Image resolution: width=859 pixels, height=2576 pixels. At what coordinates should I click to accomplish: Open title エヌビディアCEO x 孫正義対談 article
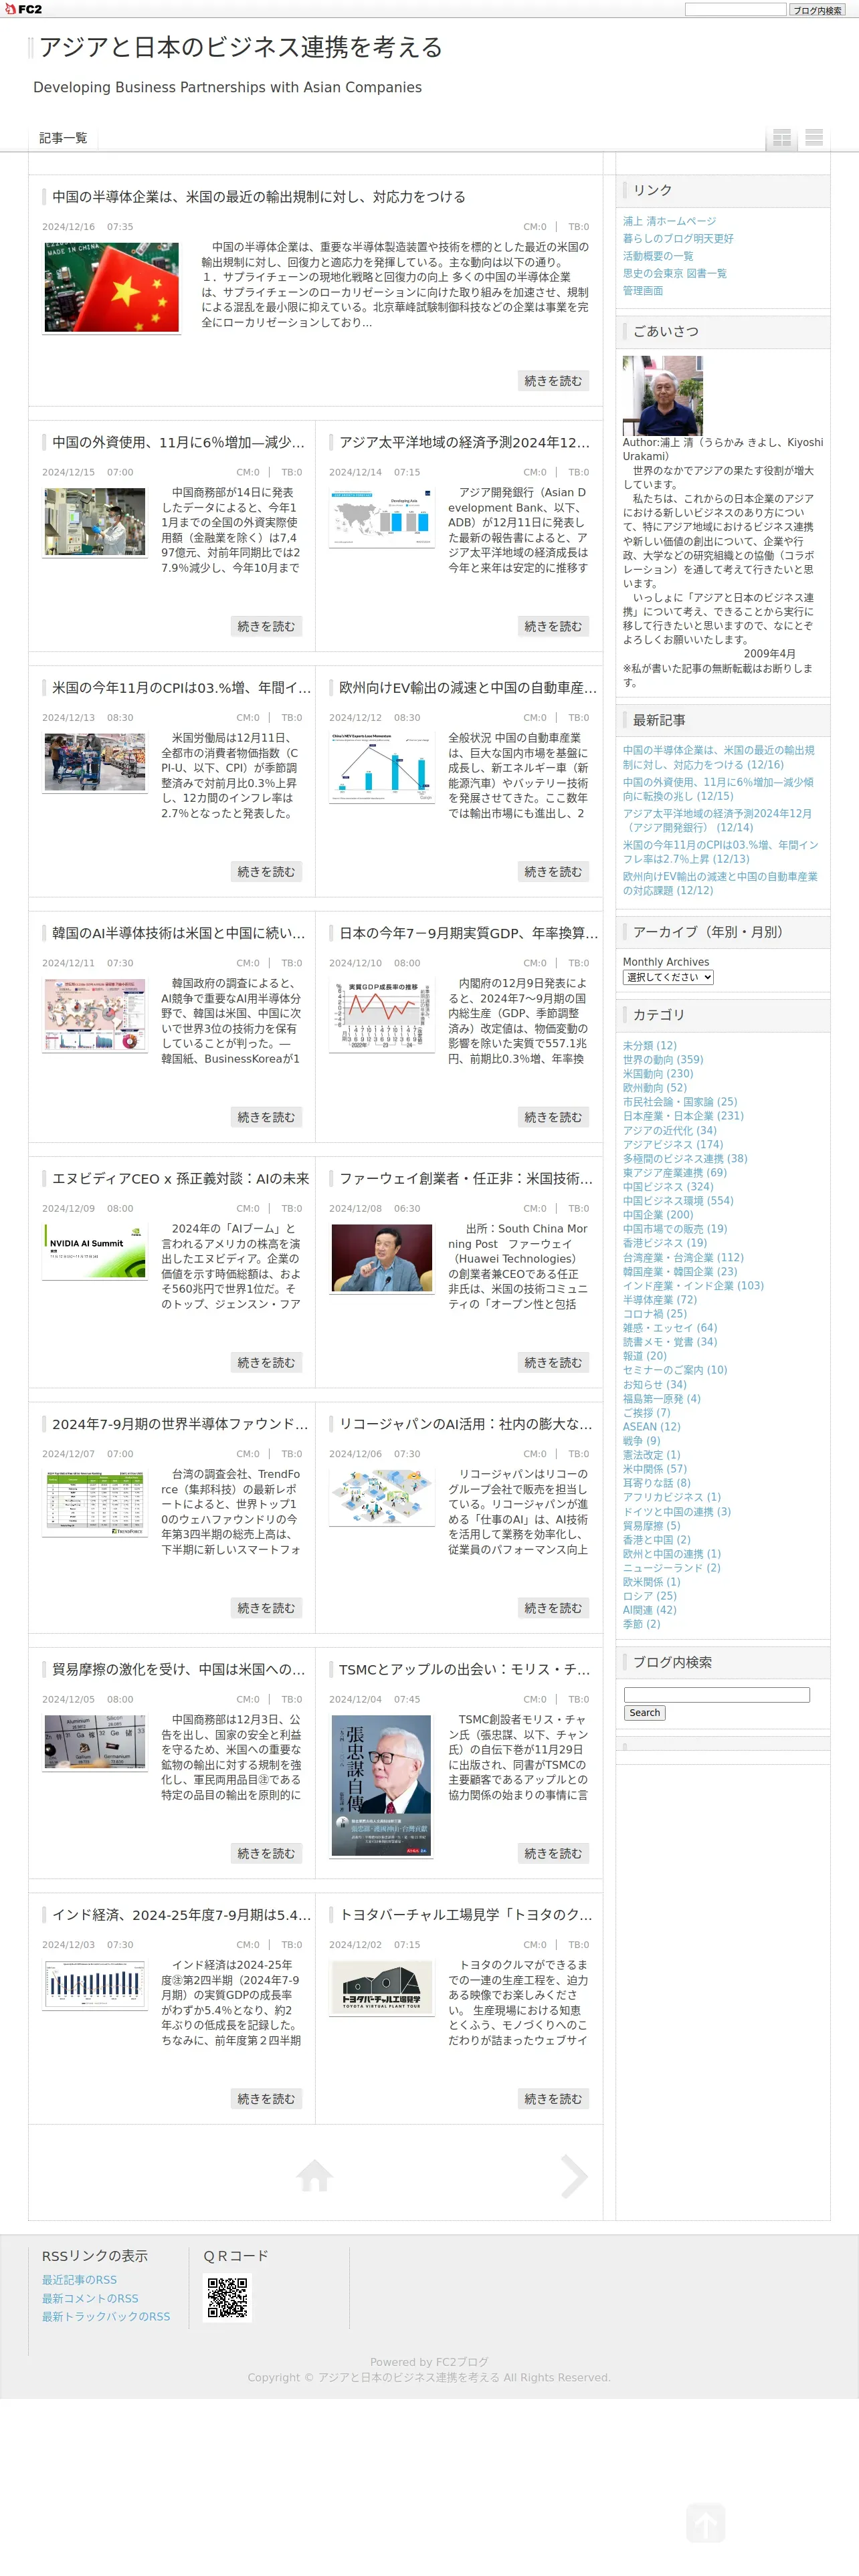tap(181, 1179)
